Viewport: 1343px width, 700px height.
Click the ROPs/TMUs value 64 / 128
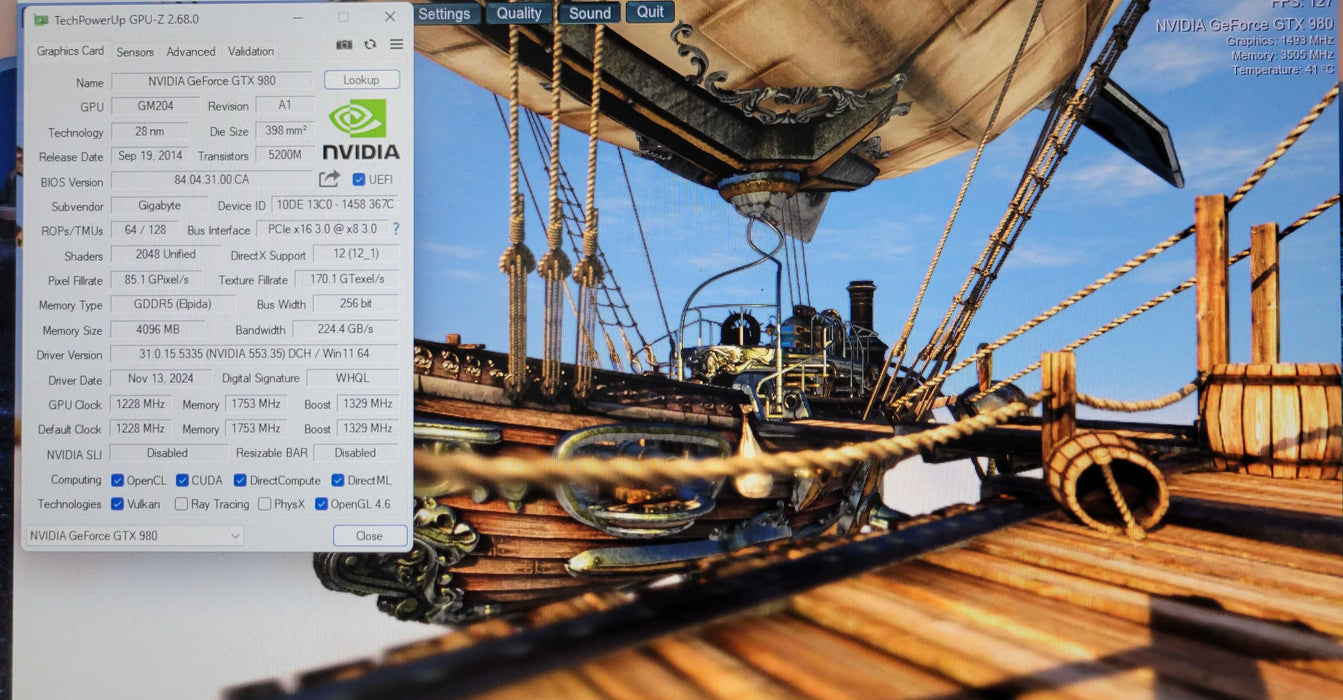[145, 230]
